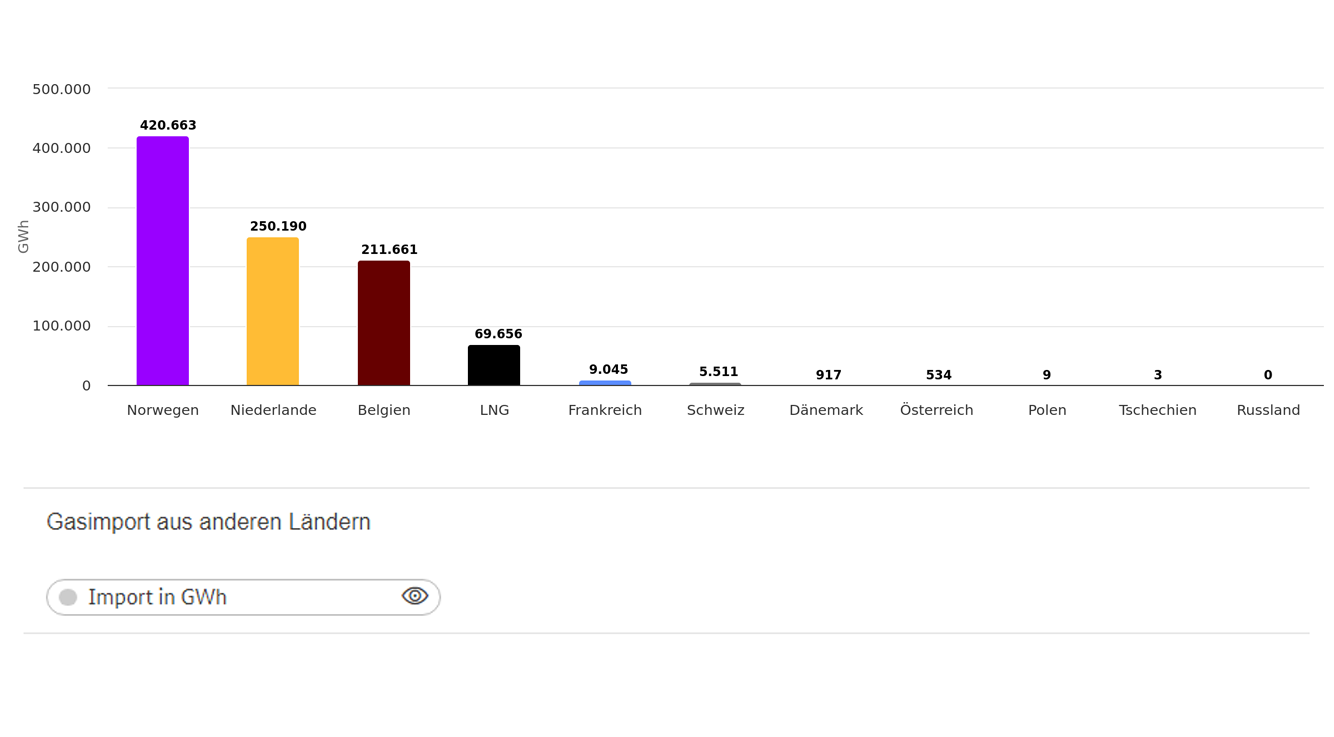Click the value label 250.190

[278, 226]
